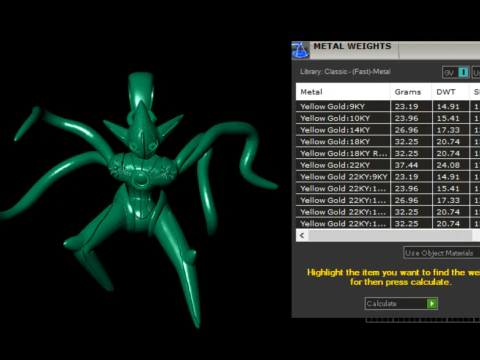Click the Use Object Materials button

[x=441, y=253]
